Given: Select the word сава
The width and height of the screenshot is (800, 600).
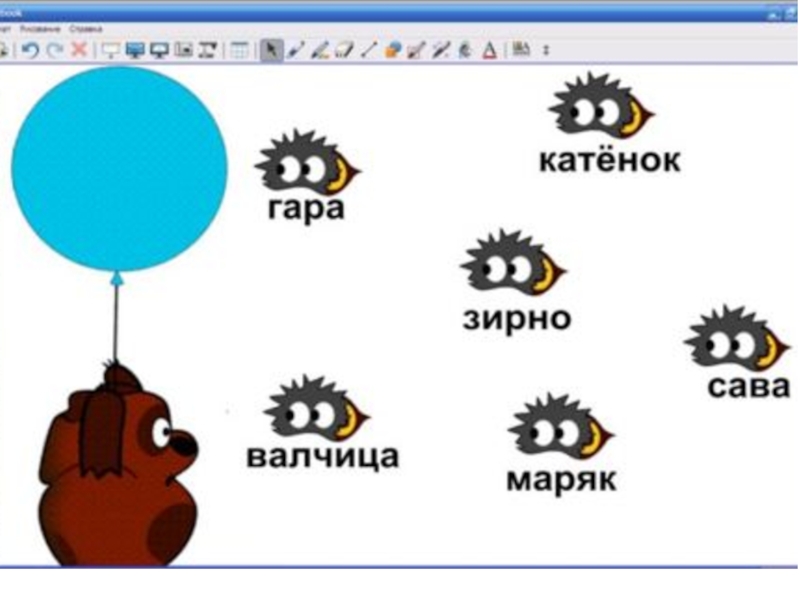Looking at the screenshot, I should [748, 387].
